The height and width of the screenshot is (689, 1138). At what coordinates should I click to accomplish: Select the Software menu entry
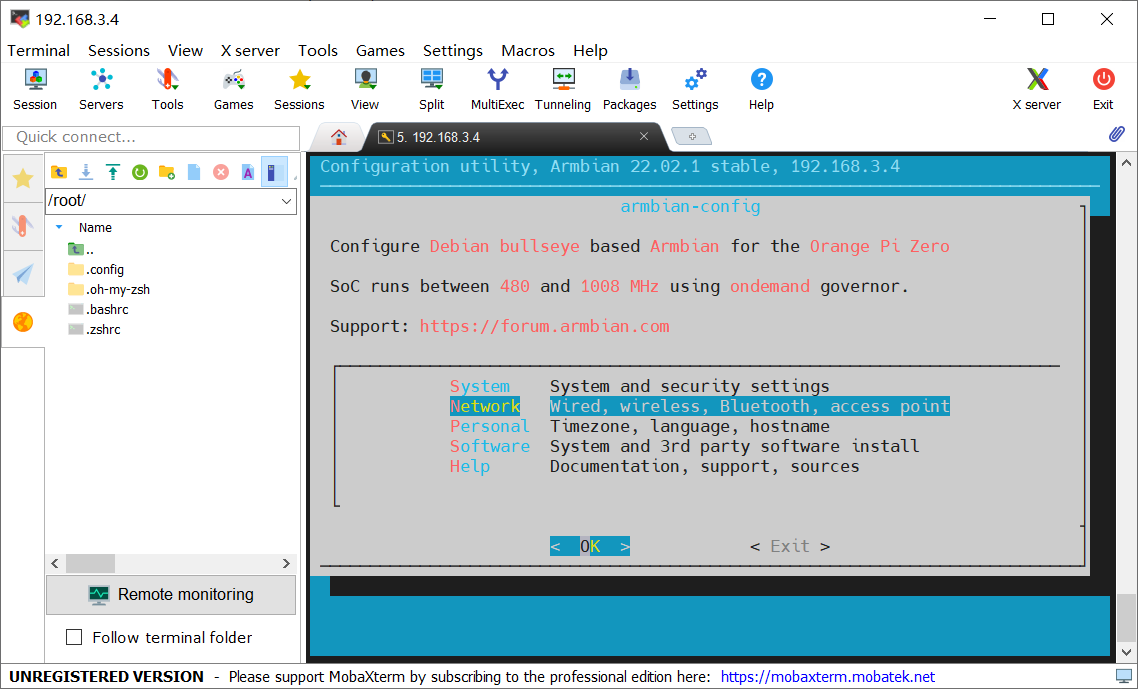490,446
